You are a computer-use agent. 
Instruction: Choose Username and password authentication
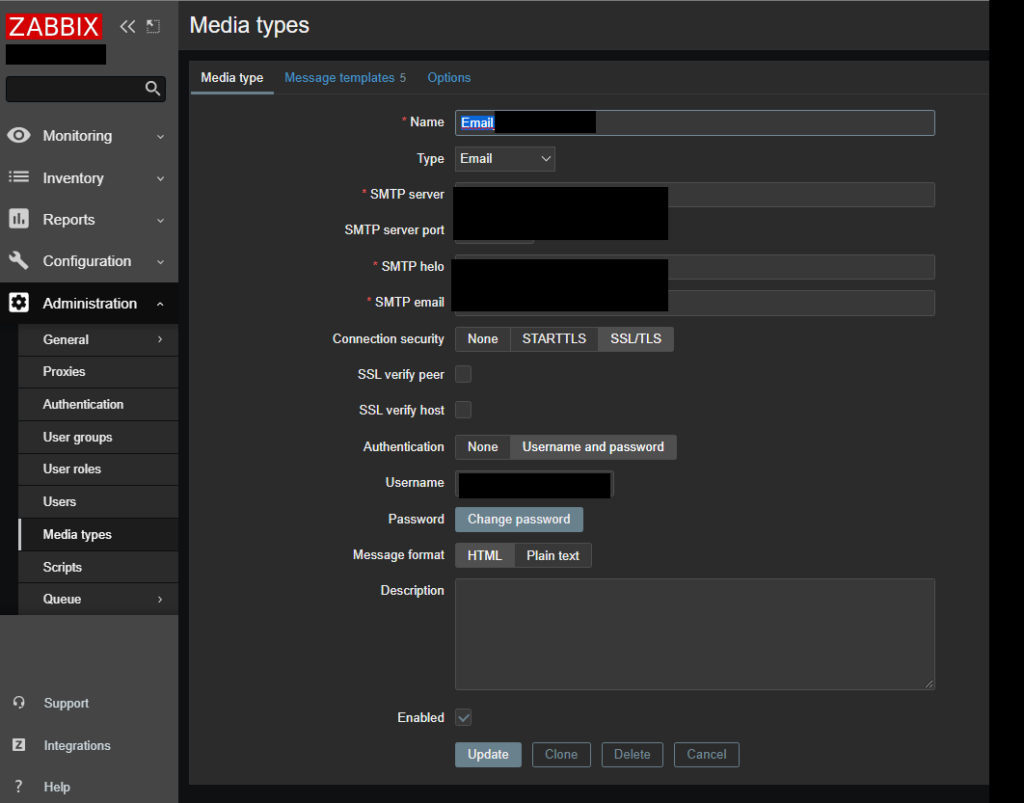click(593, 447)
